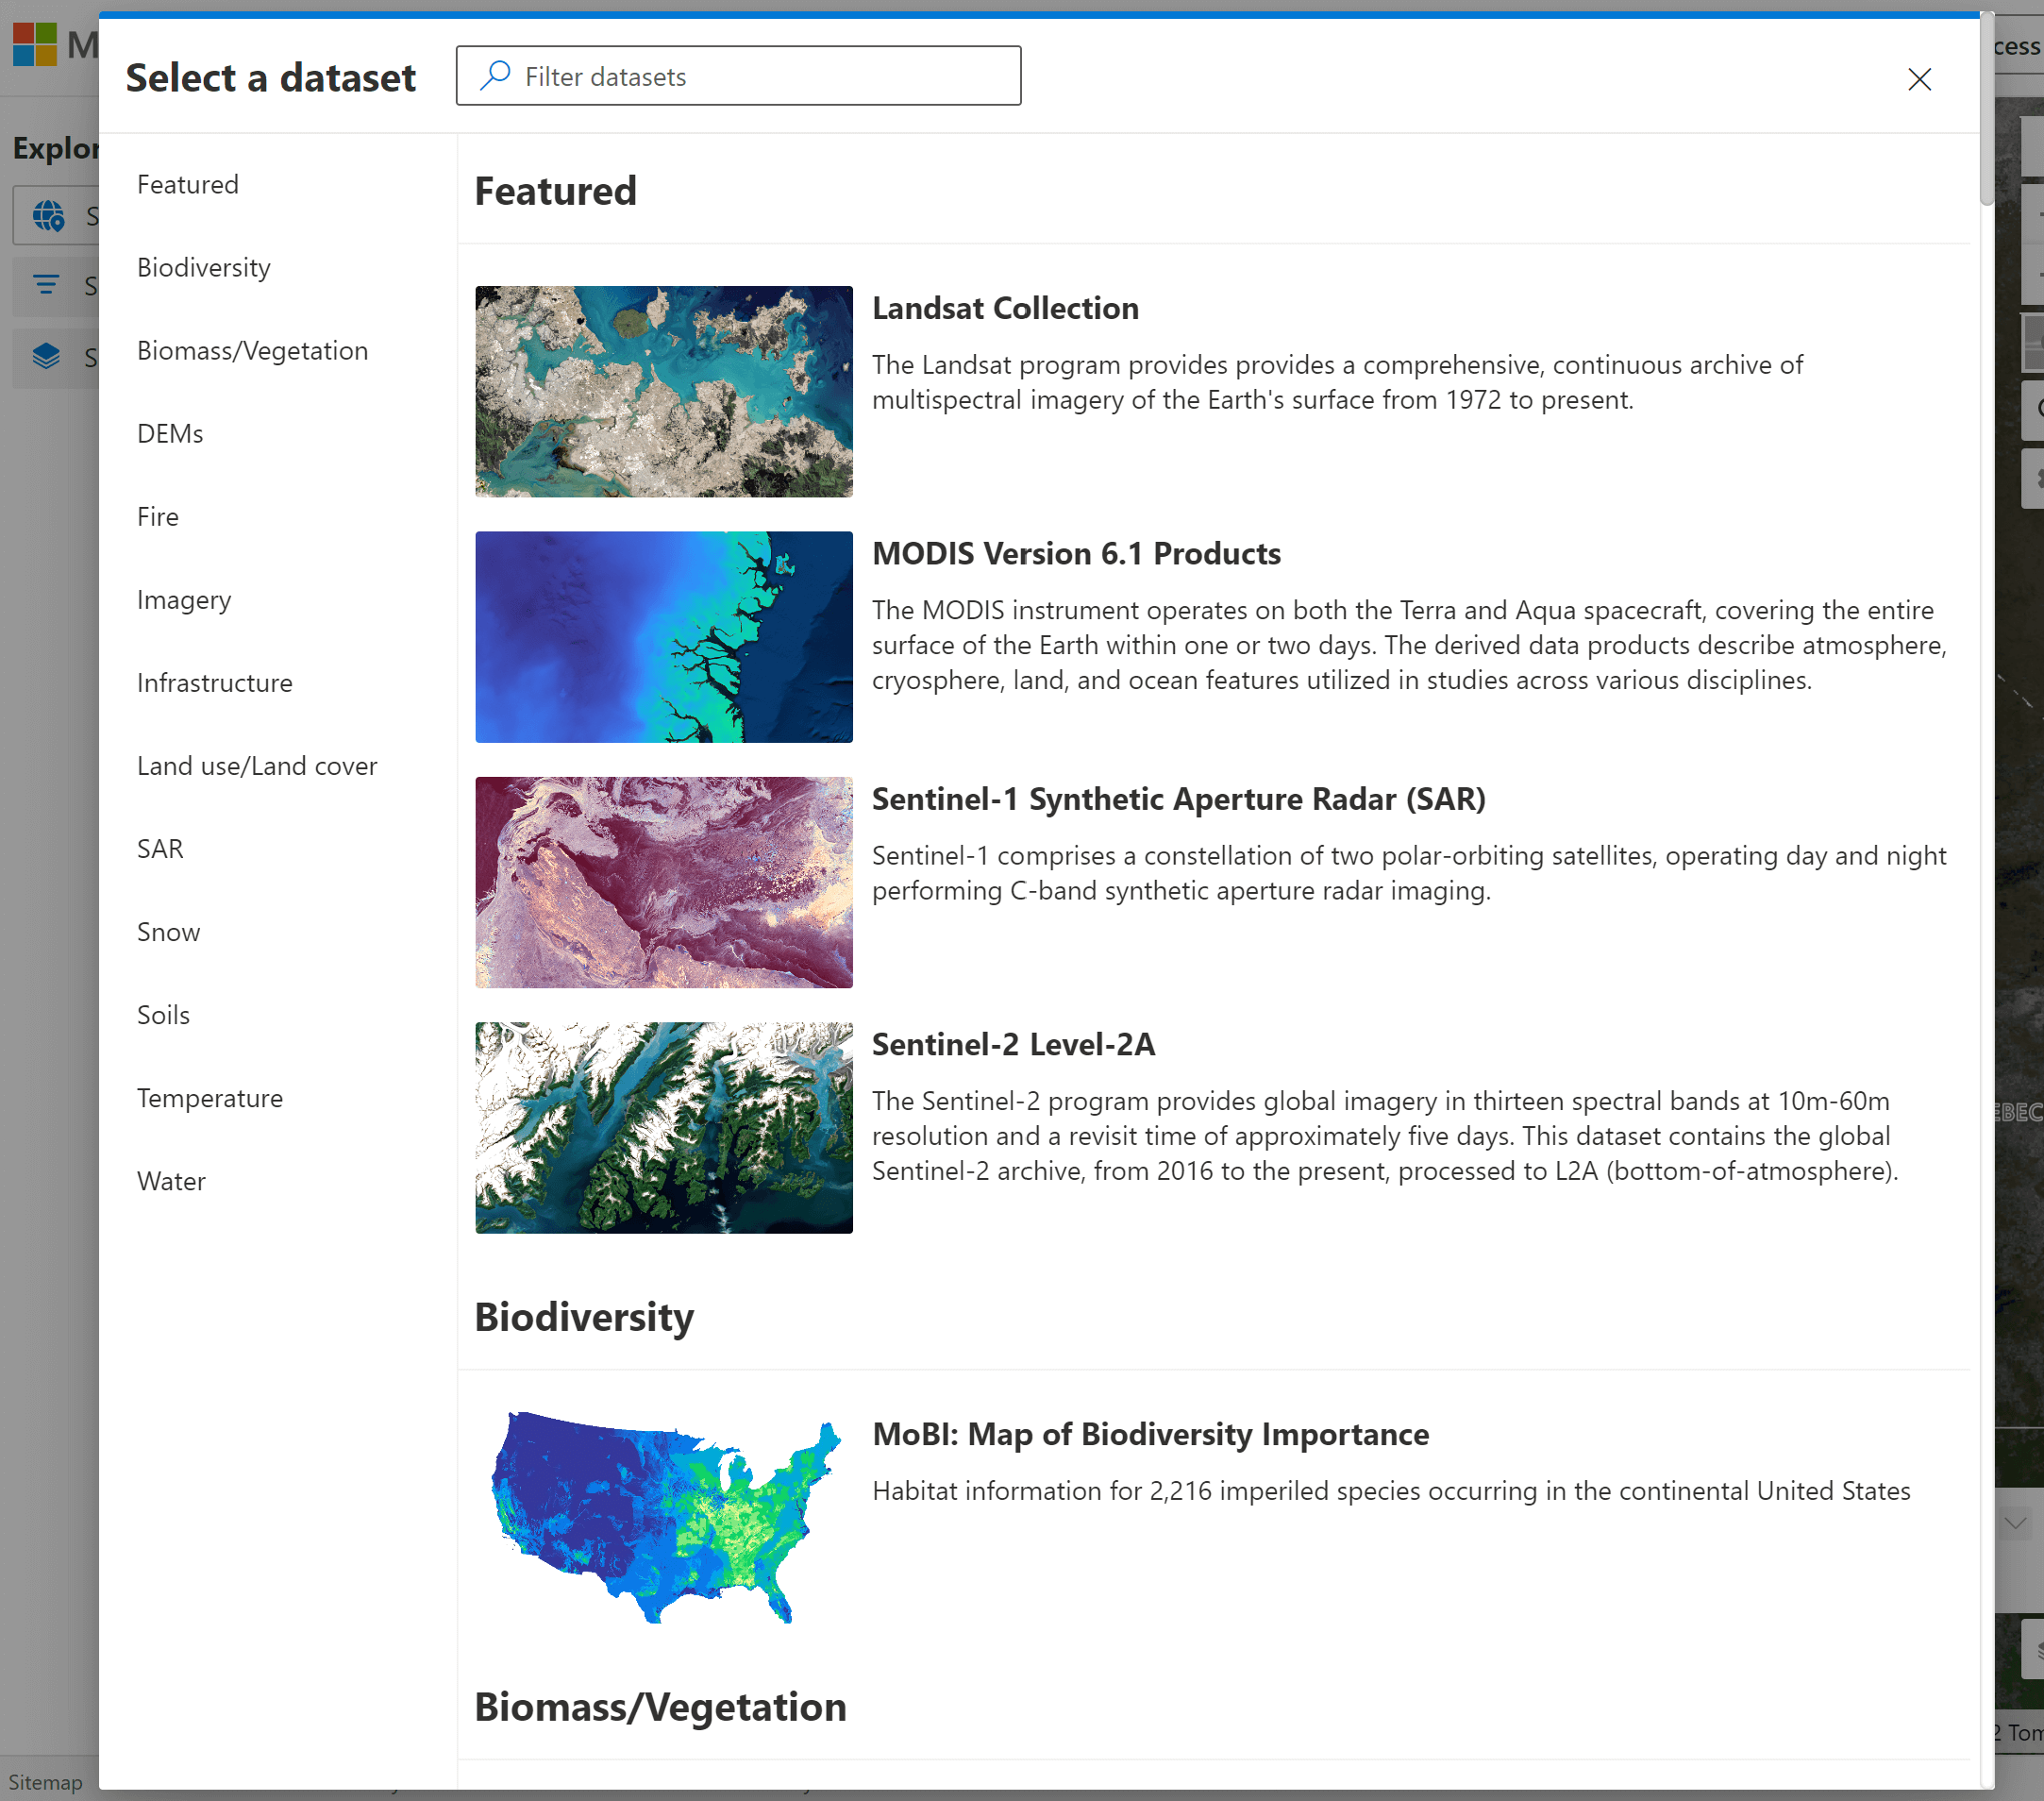The width and height of the screenshot is (2044, 1801).
Task: Expand the Snow category in sidebar
Action: coord(169,930)
